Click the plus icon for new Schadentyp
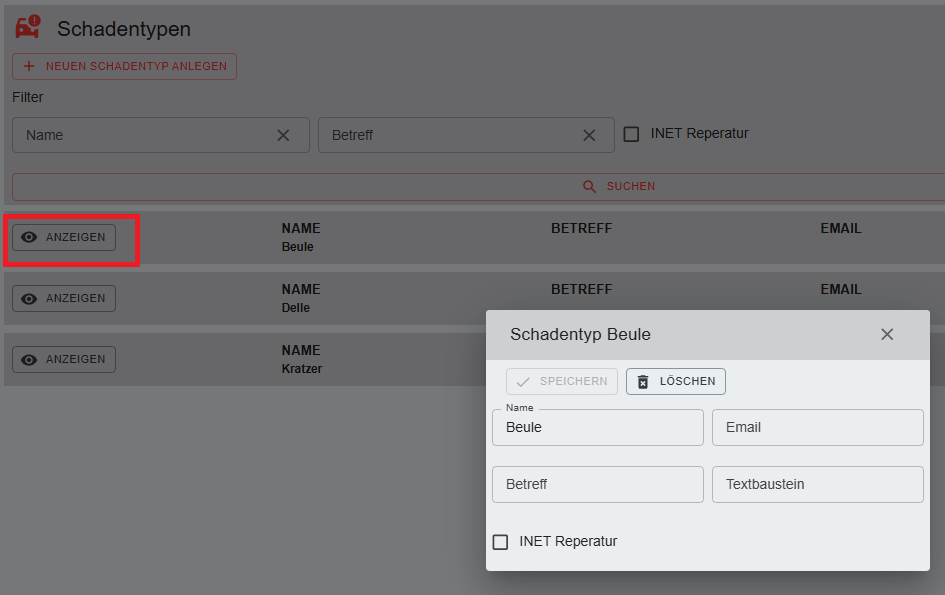 click(29, 67)
